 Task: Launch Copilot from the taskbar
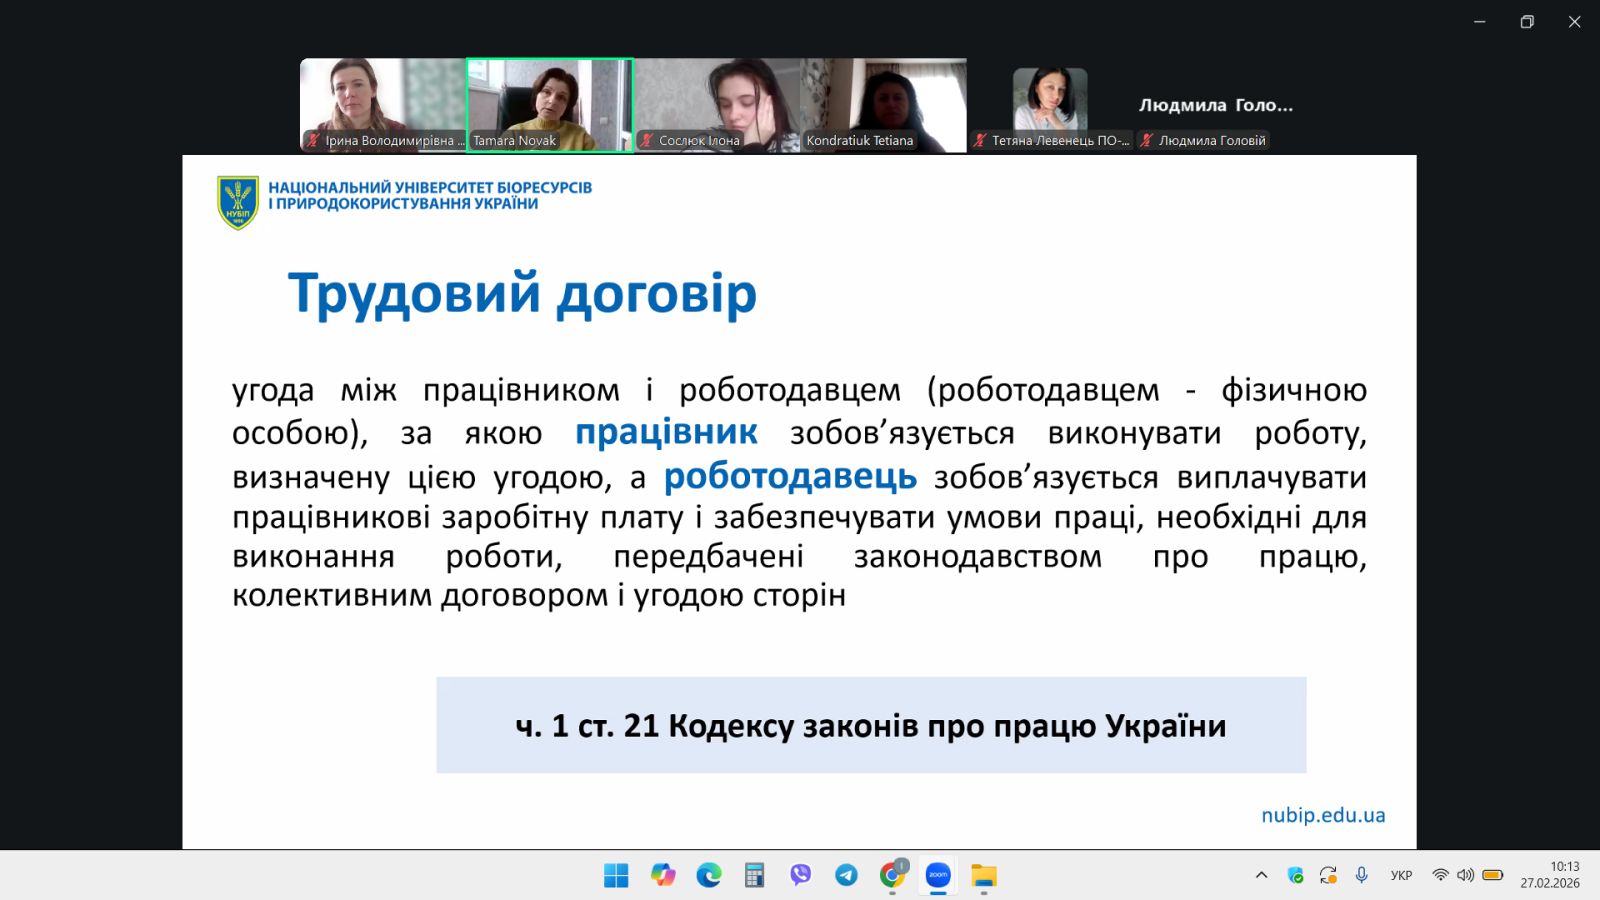tap(662, 876)
